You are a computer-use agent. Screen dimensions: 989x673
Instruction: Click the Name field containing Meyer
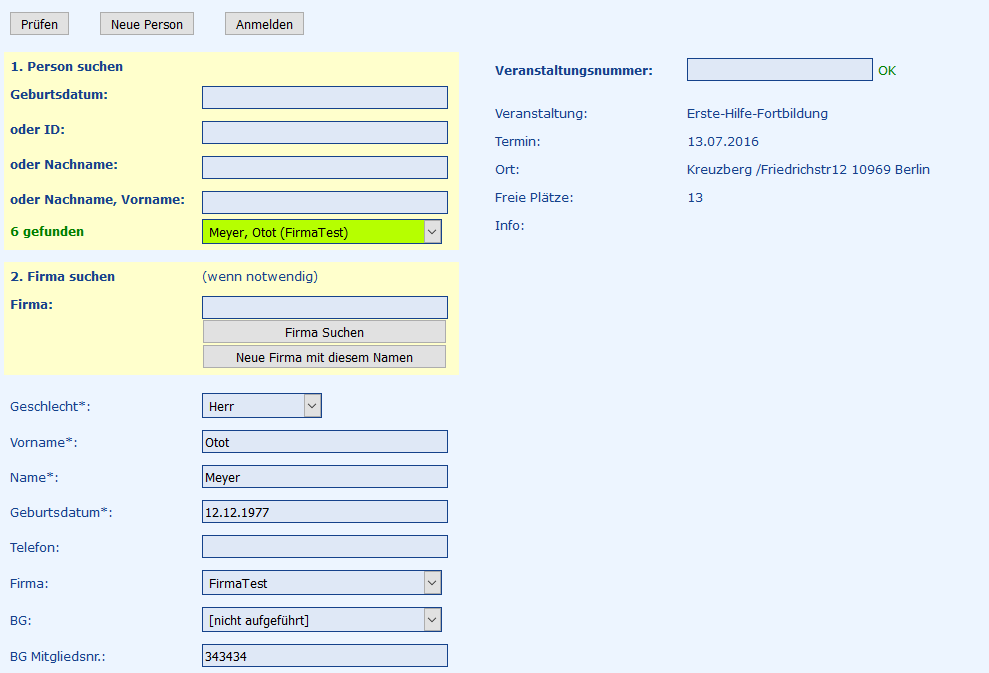tap(324, 477)
